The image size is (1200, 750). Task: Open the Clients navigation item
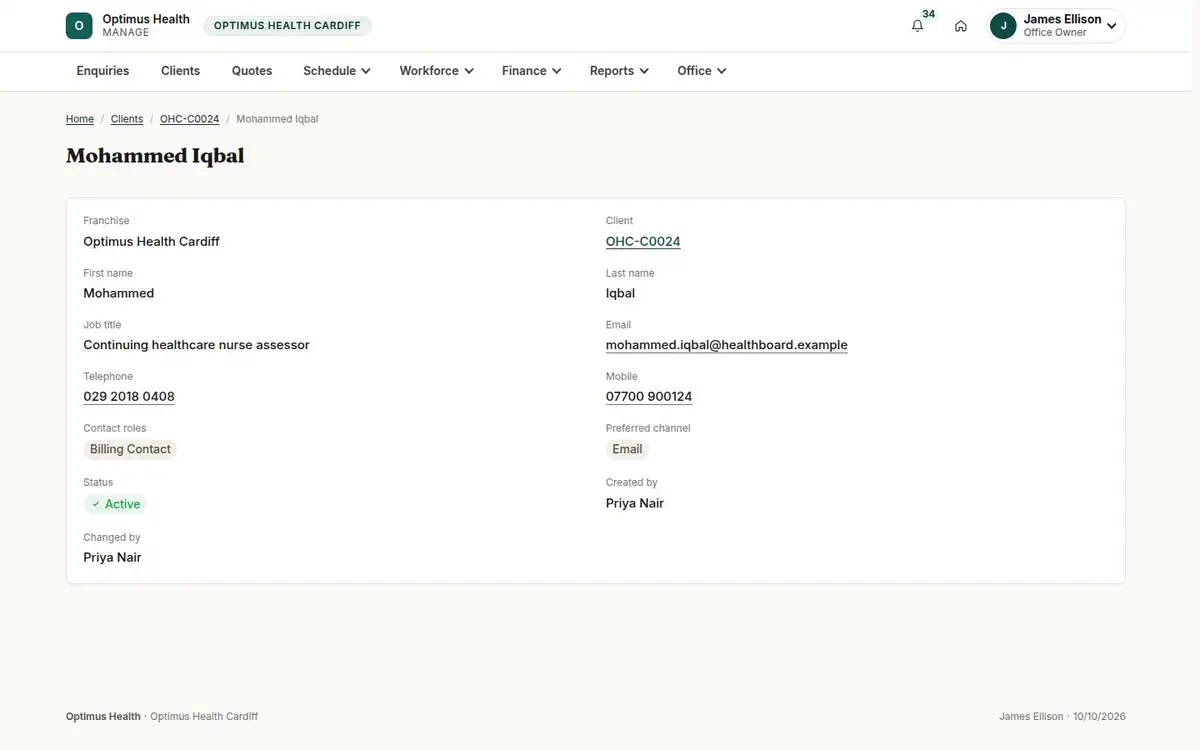[x=180, y=71]
